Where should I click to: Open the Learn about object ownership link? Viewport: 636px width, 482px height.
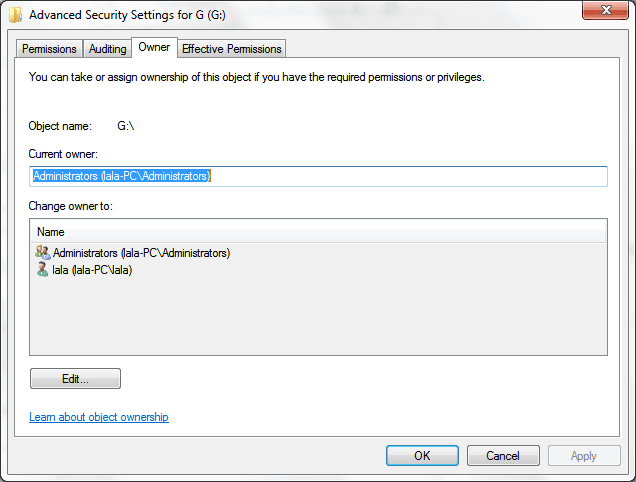pyautogui.click(x=99, y=417)
